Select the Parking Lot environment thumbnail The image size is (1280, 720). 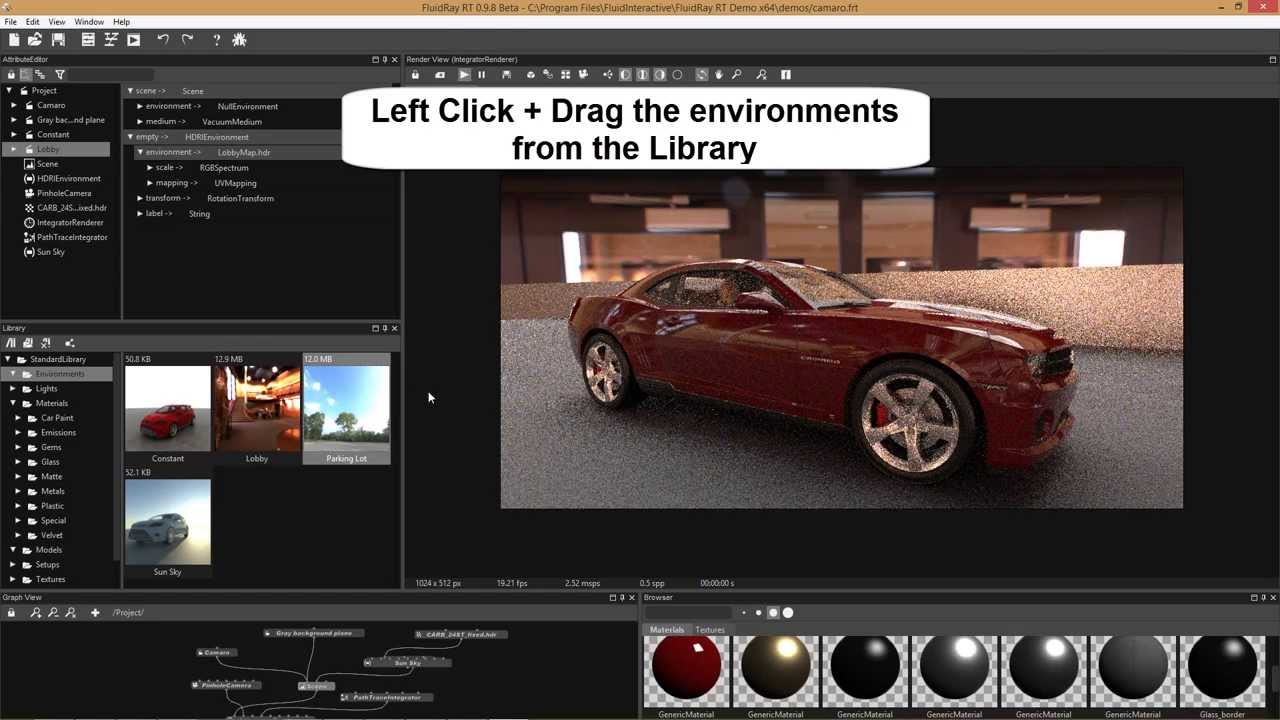(347, 408)
